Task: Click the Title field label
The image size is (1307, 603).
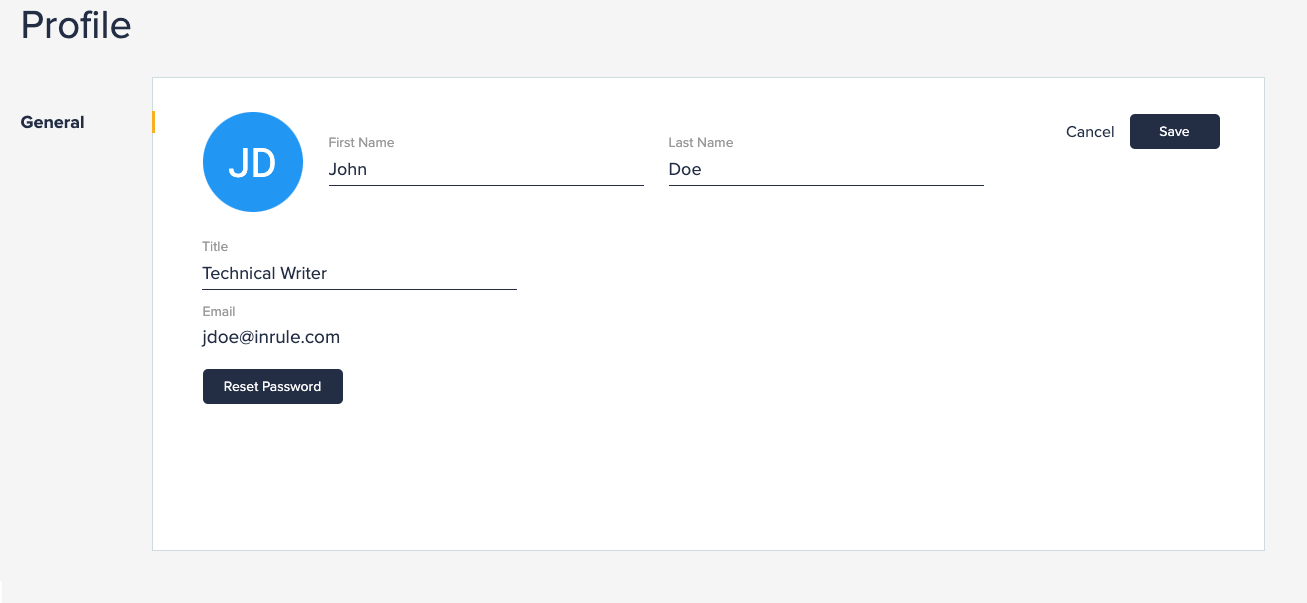Action: tap(215, 247)
